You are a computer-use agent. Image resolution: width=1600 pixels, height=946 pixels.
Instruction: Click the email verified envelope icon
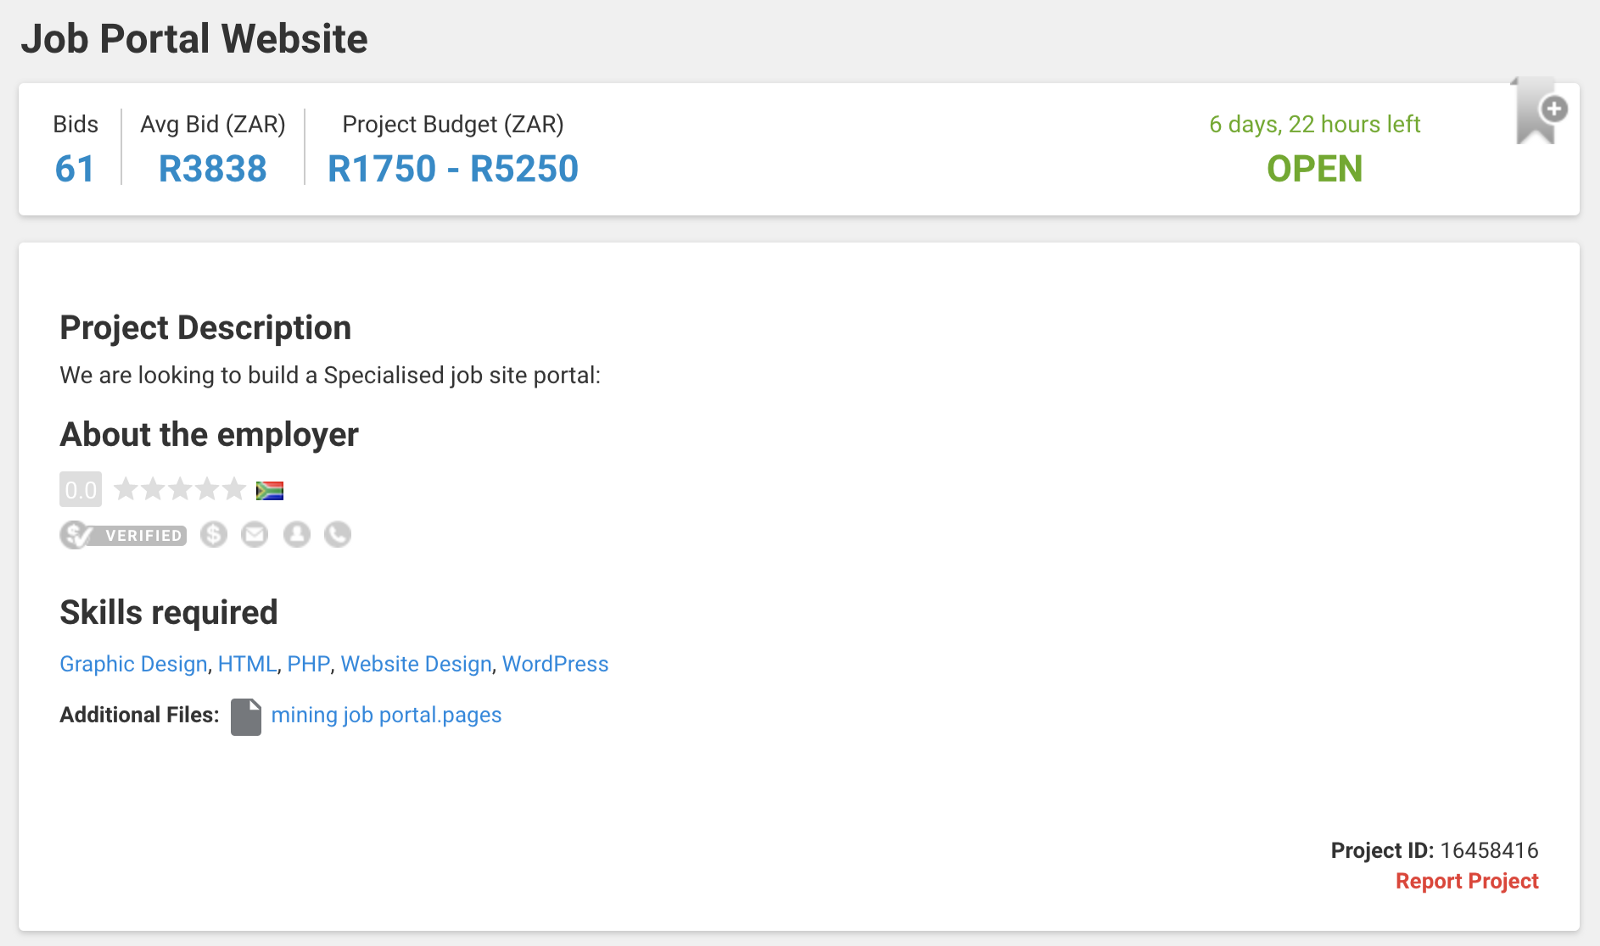click(x=255, y=535)
